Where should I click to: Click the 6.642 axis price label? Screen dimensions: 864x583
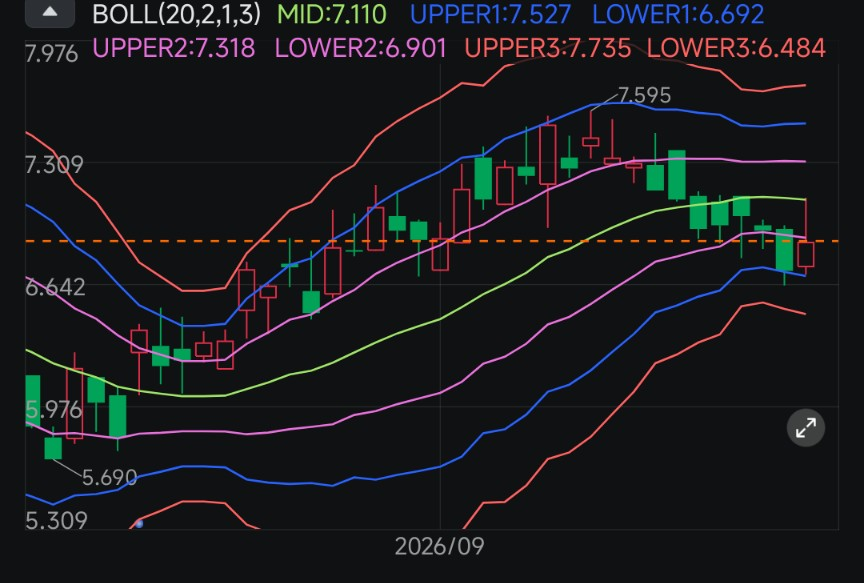point(55,287)
